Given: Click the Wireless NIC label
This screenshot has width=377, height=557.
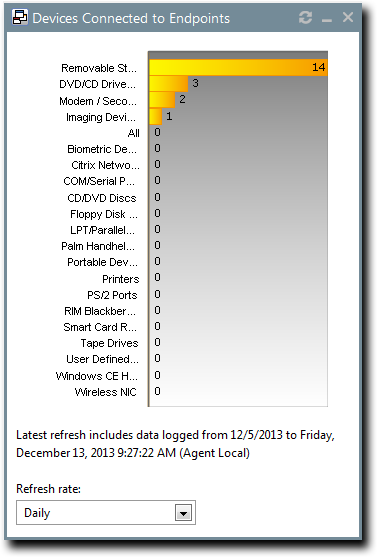Looking at the screenshot, I should (106, 392).
